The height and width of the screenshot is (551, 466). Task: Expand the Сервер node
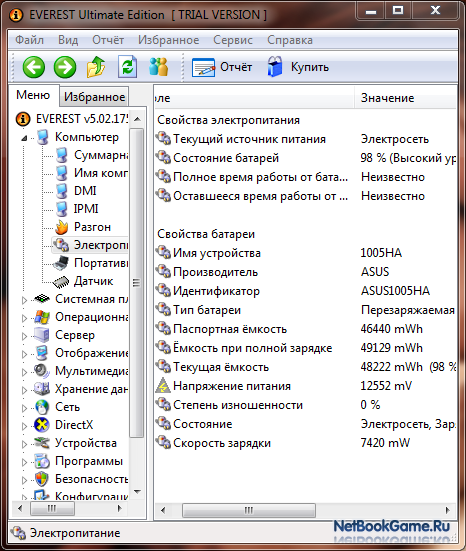pyautogui.click(x=24, y=336)
